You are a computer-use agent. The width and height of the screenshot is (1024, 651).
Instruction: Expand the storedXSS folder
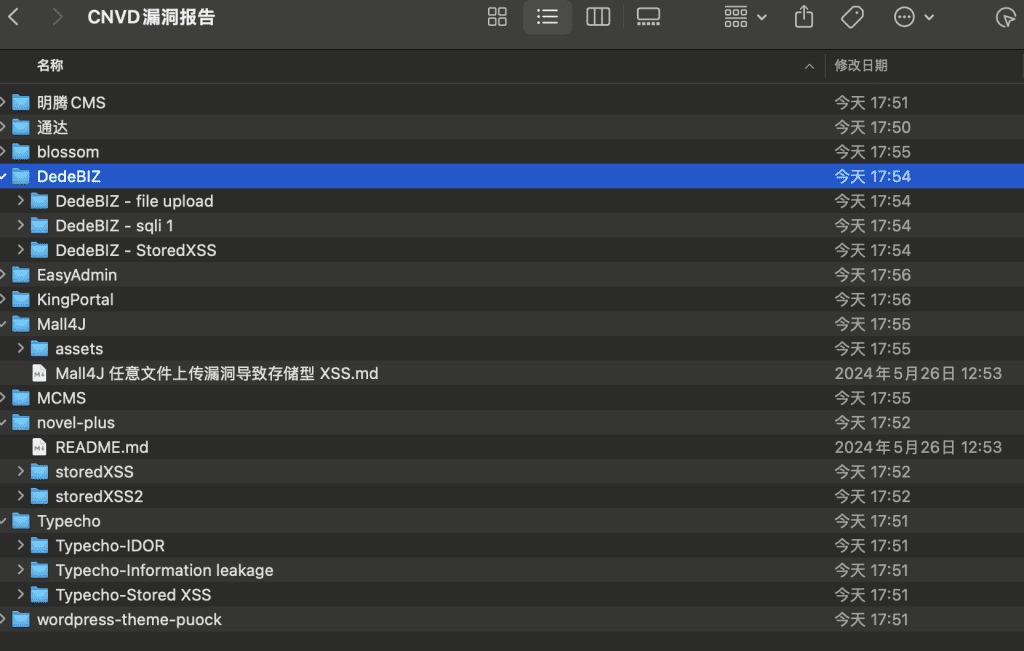(x=20, y=471)
